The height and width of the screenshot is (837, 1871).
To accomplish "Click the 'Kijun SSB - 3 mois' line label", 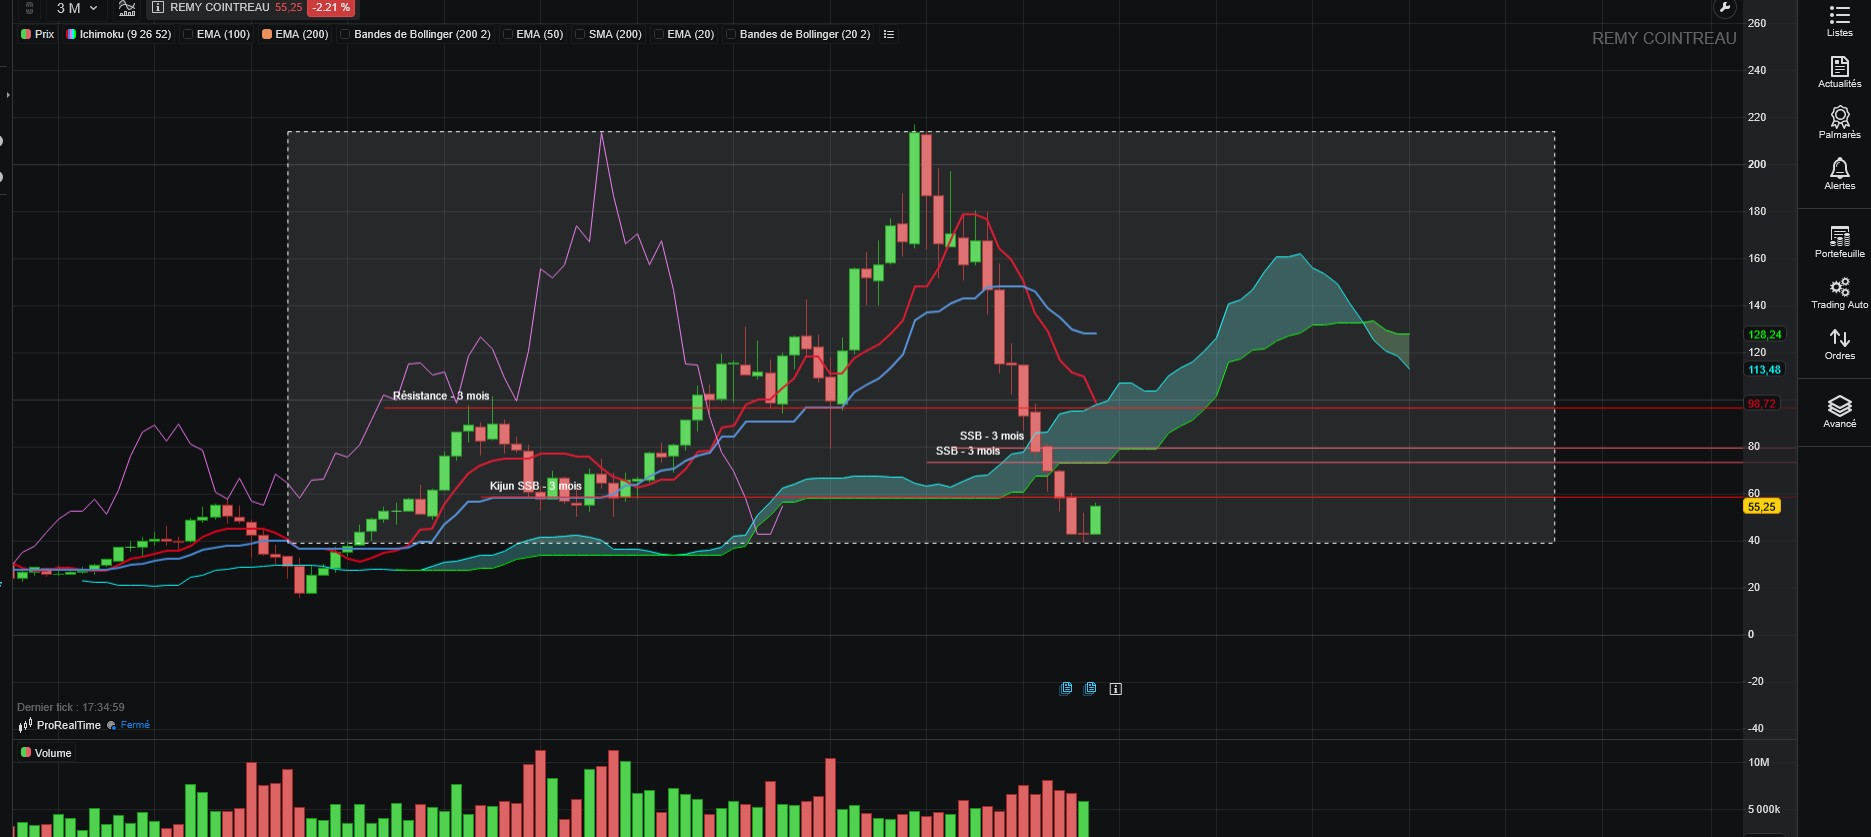I will point(535,486).
